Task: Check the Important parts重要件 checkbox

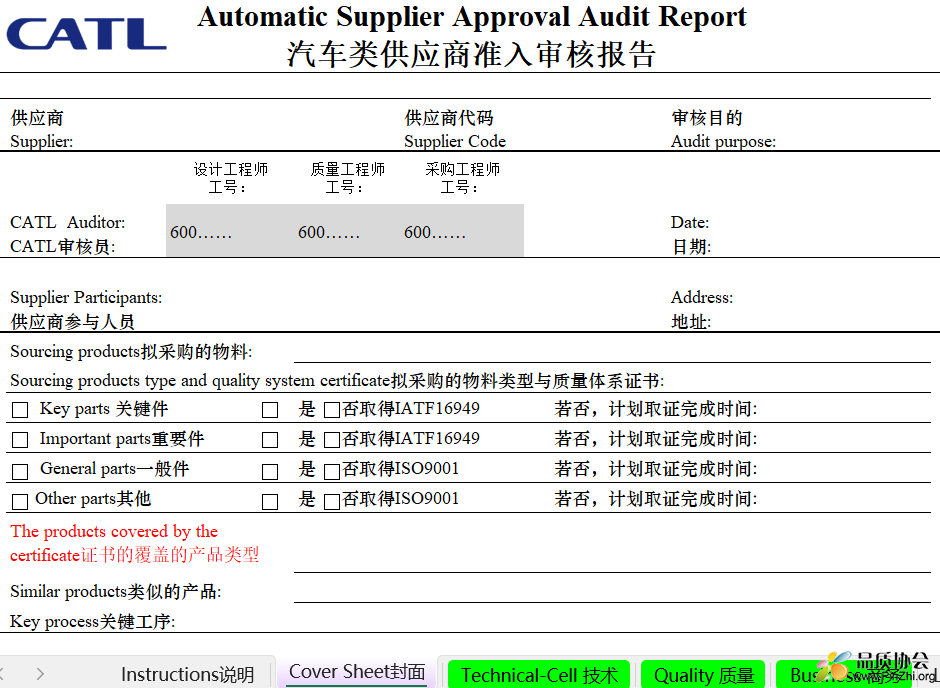Action: (20, 440)
